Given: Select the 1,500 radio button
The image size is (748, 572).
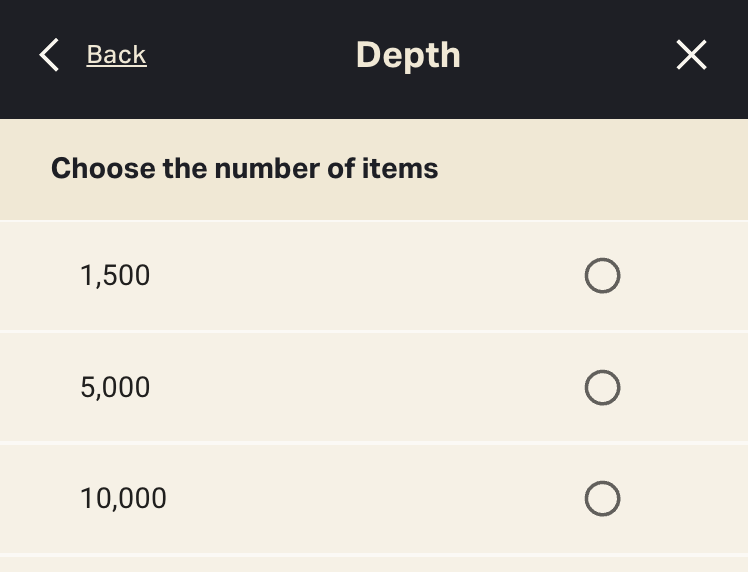Looking at the screenshot, I should (x=602, y=275).
